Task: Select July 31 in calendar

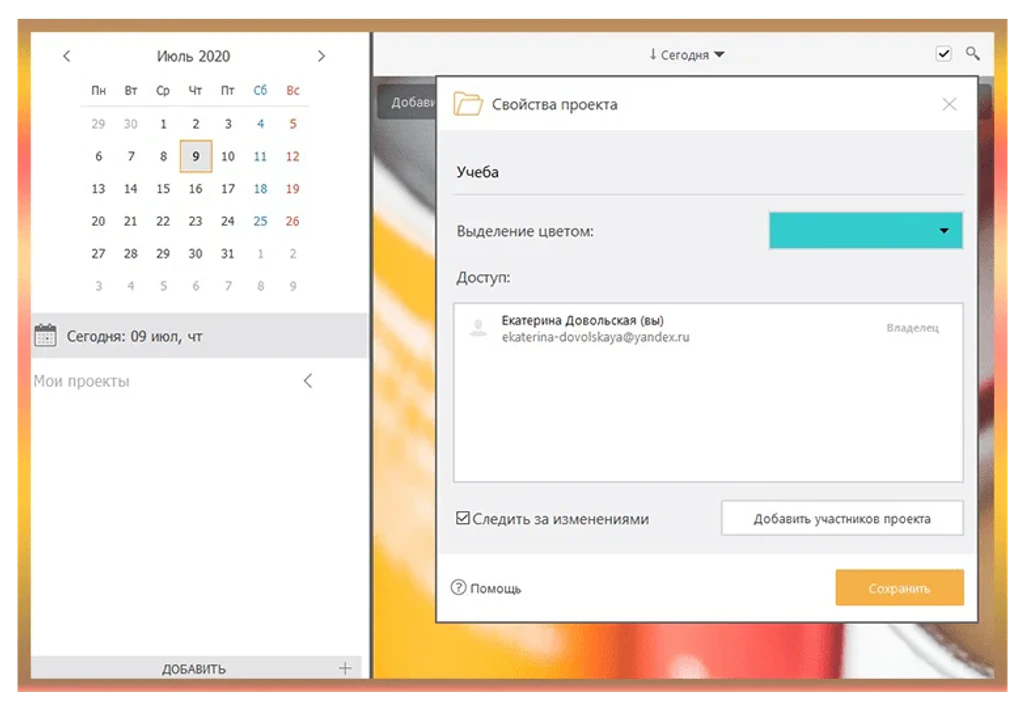Action: (227, 253)
